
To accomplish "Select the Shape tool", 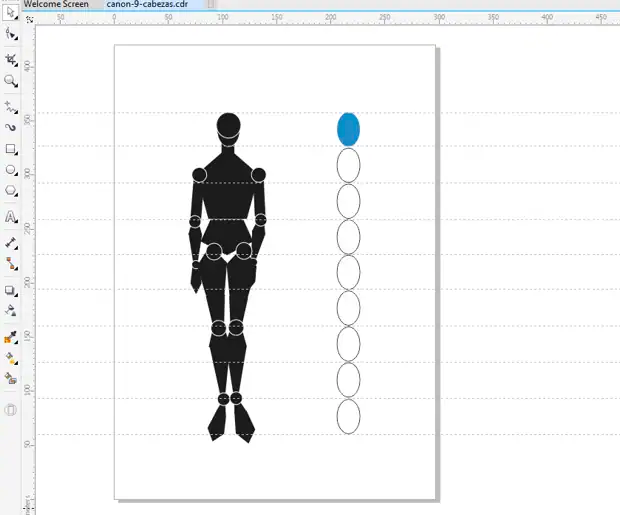I will point(11,35).
